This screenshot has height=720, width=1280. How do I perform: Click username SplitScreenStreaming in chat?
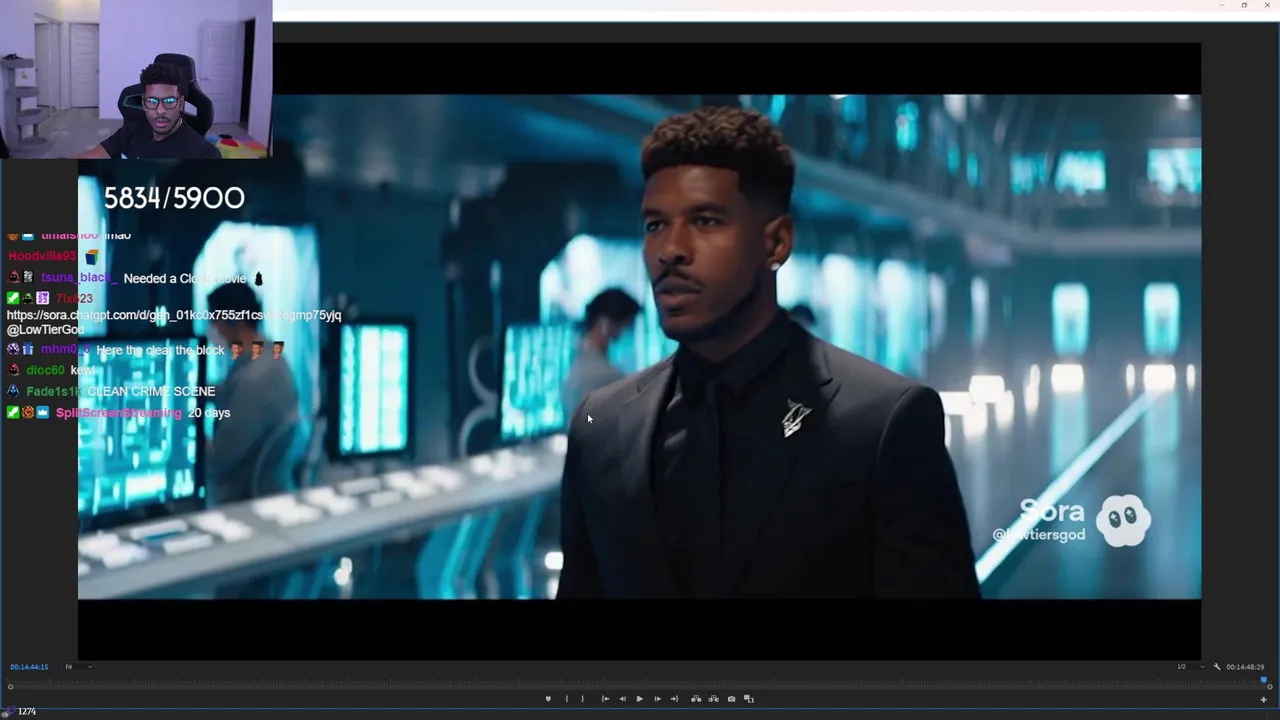[119, 413]
